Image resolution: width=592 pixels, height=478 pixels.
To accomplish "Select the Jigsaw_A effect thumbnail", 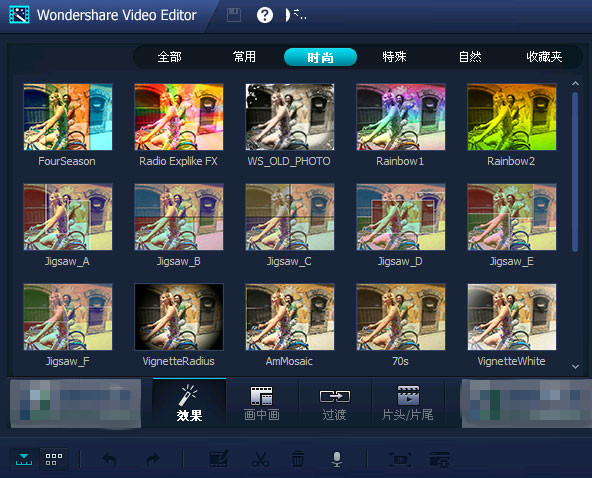I will click(68, 217).
